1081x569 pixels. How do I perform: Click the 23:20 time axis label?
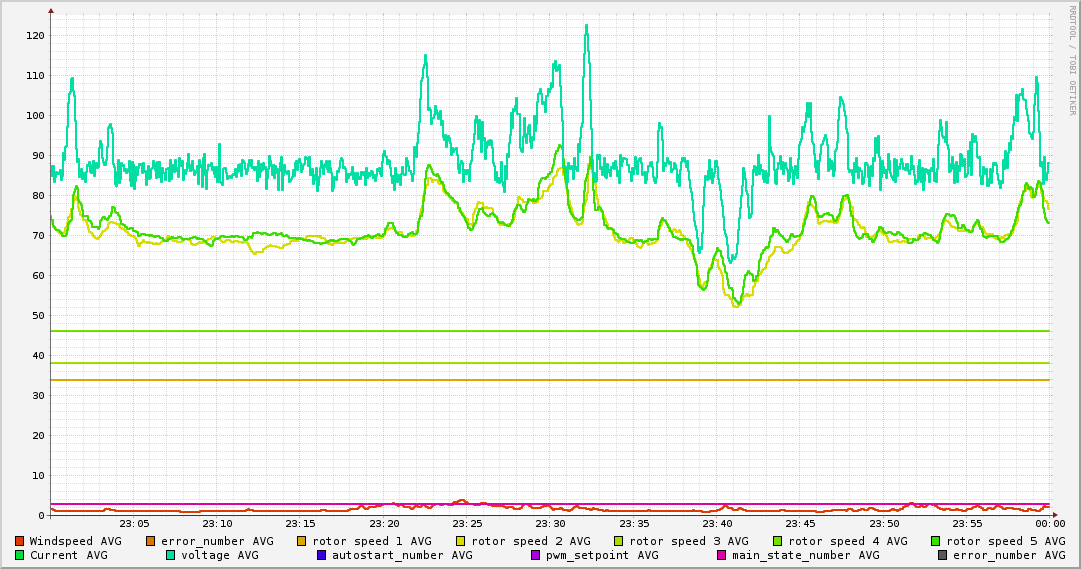click(384, 524)
